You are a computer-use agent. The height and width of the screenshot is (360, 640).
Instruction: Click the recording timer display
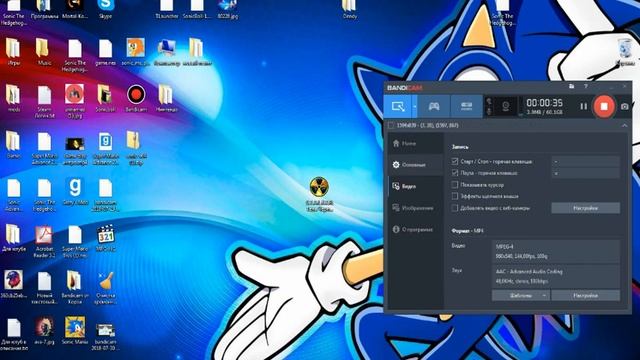(544, 103)
